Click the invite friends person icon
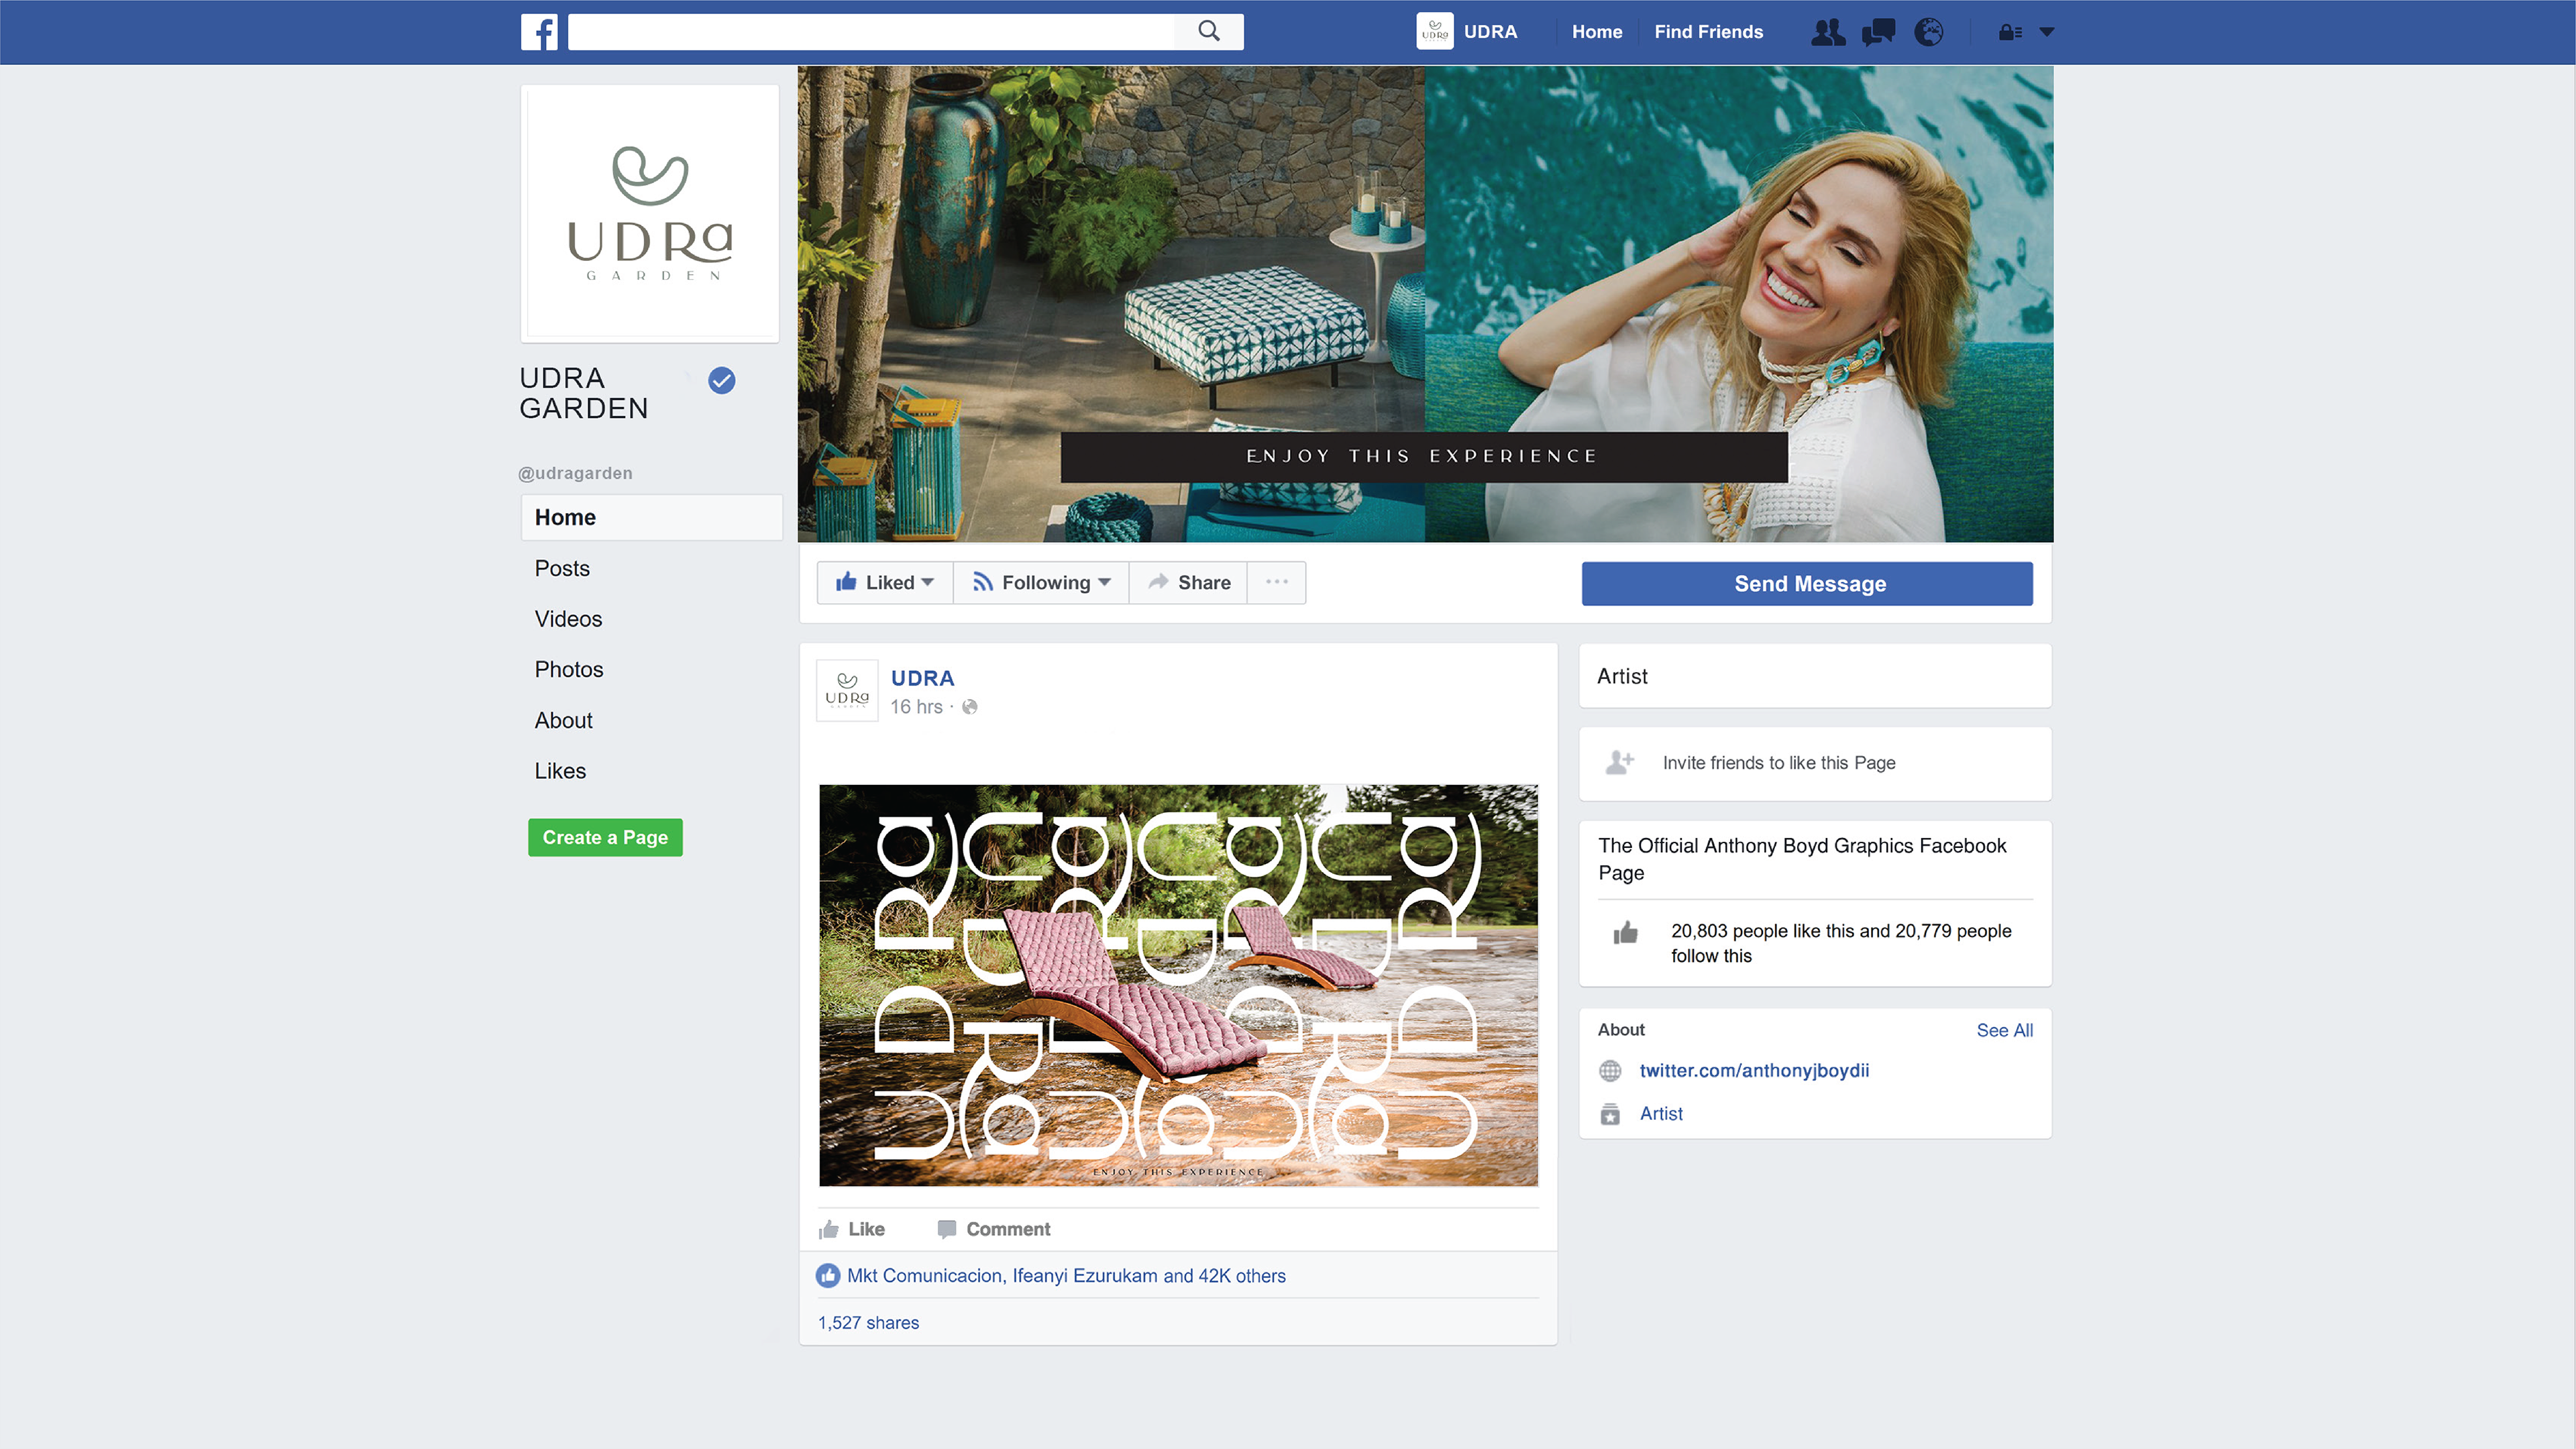Viewport: 2576px width, 1449px height. 1619,763
